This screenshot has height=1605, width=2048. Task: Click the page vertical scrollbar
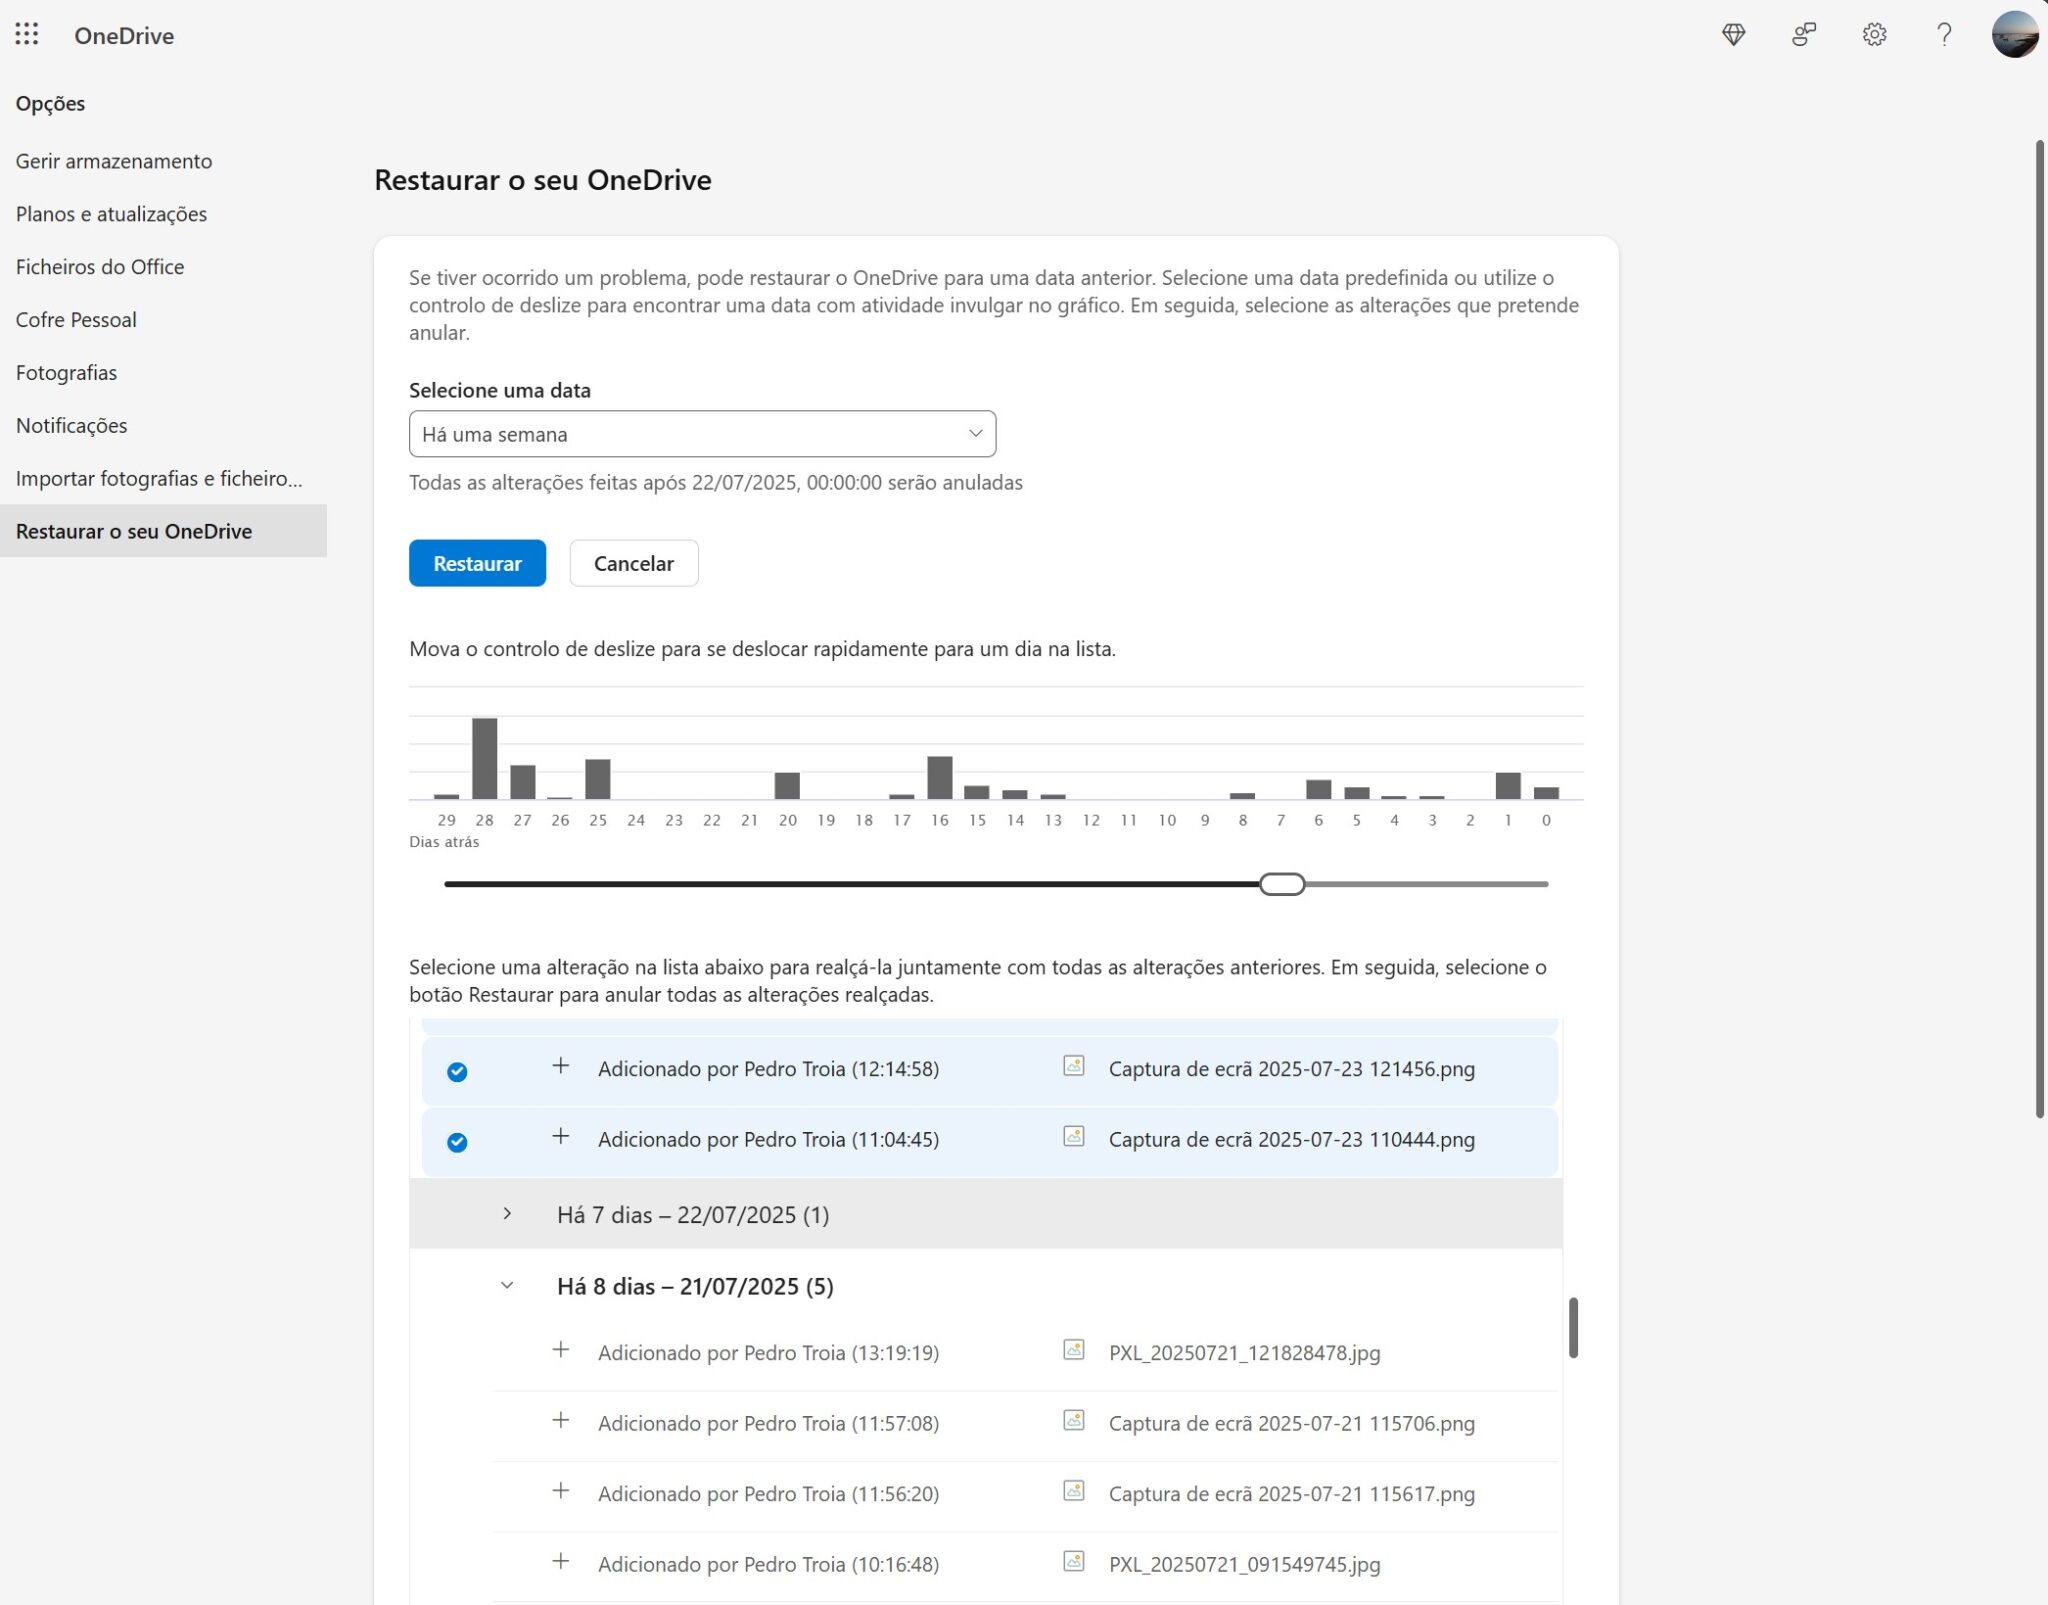(2041, 630)
